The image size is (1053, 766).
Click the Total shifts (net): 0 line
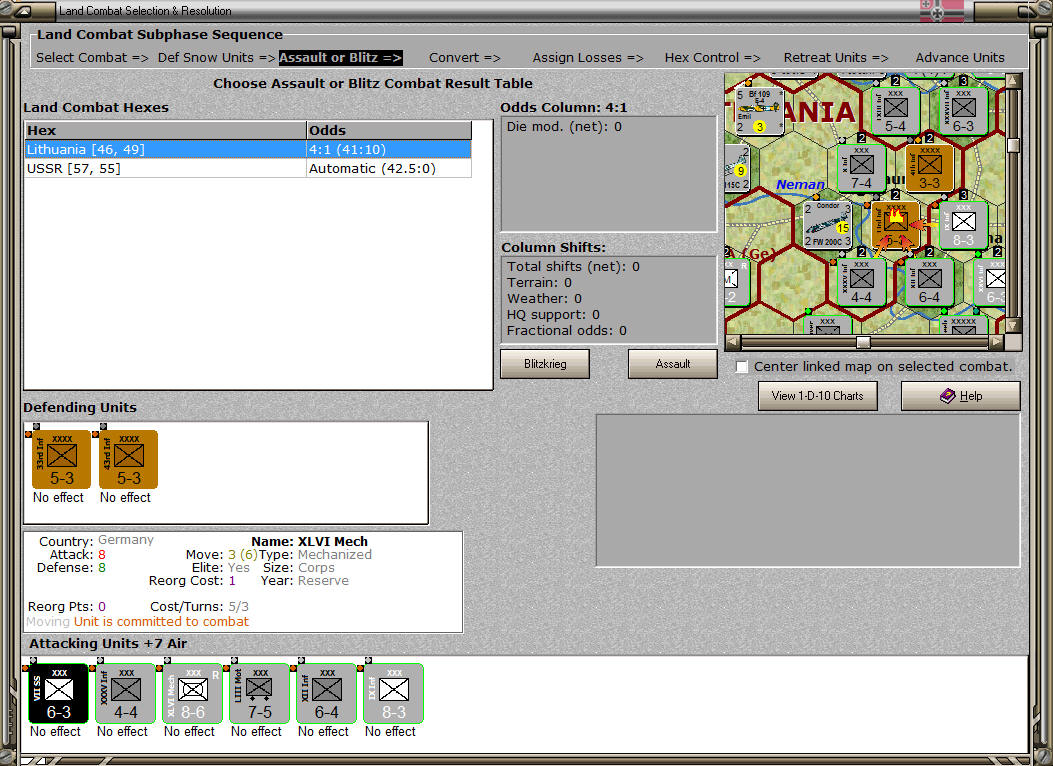(573, 267)
